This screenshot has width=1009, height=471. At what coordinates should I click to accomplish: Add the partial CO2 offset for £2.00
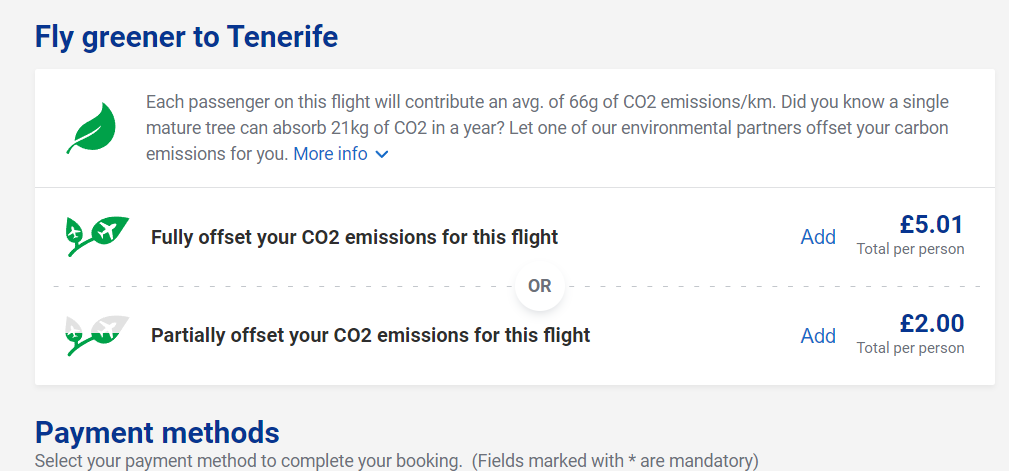tap(818, 336)
